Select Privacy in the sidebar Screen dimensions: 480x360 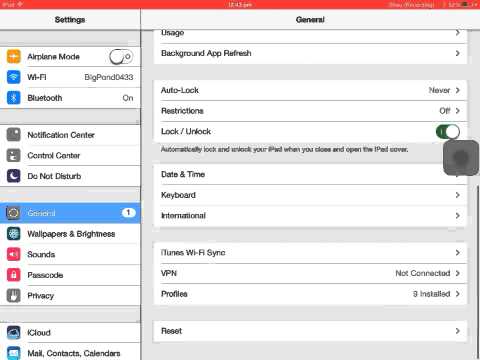pos(70,296)
